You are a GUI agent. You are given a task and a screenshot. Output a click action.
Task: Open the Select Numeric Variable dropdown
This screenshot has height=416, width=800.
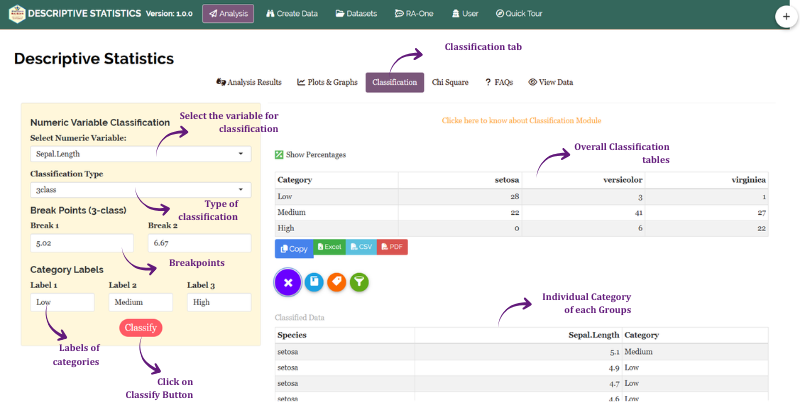[140, 154]
